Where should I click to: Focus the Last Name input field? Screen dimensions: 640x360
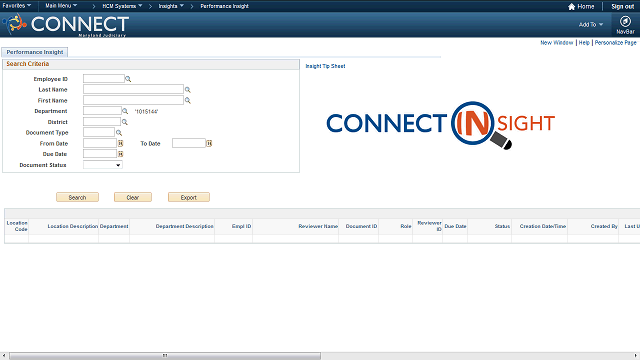coord(133,89)
